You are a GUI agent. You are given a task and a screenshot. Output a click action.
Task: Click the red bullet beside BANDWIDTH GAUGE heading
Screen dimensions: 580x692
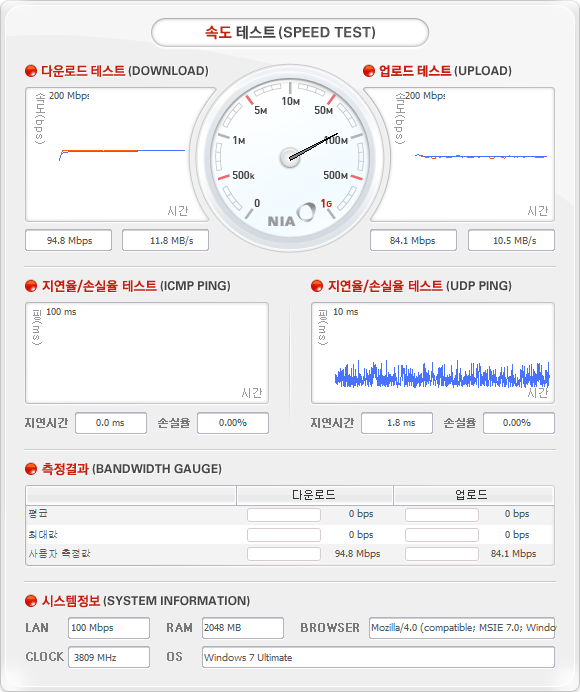(x=31, y=469)
